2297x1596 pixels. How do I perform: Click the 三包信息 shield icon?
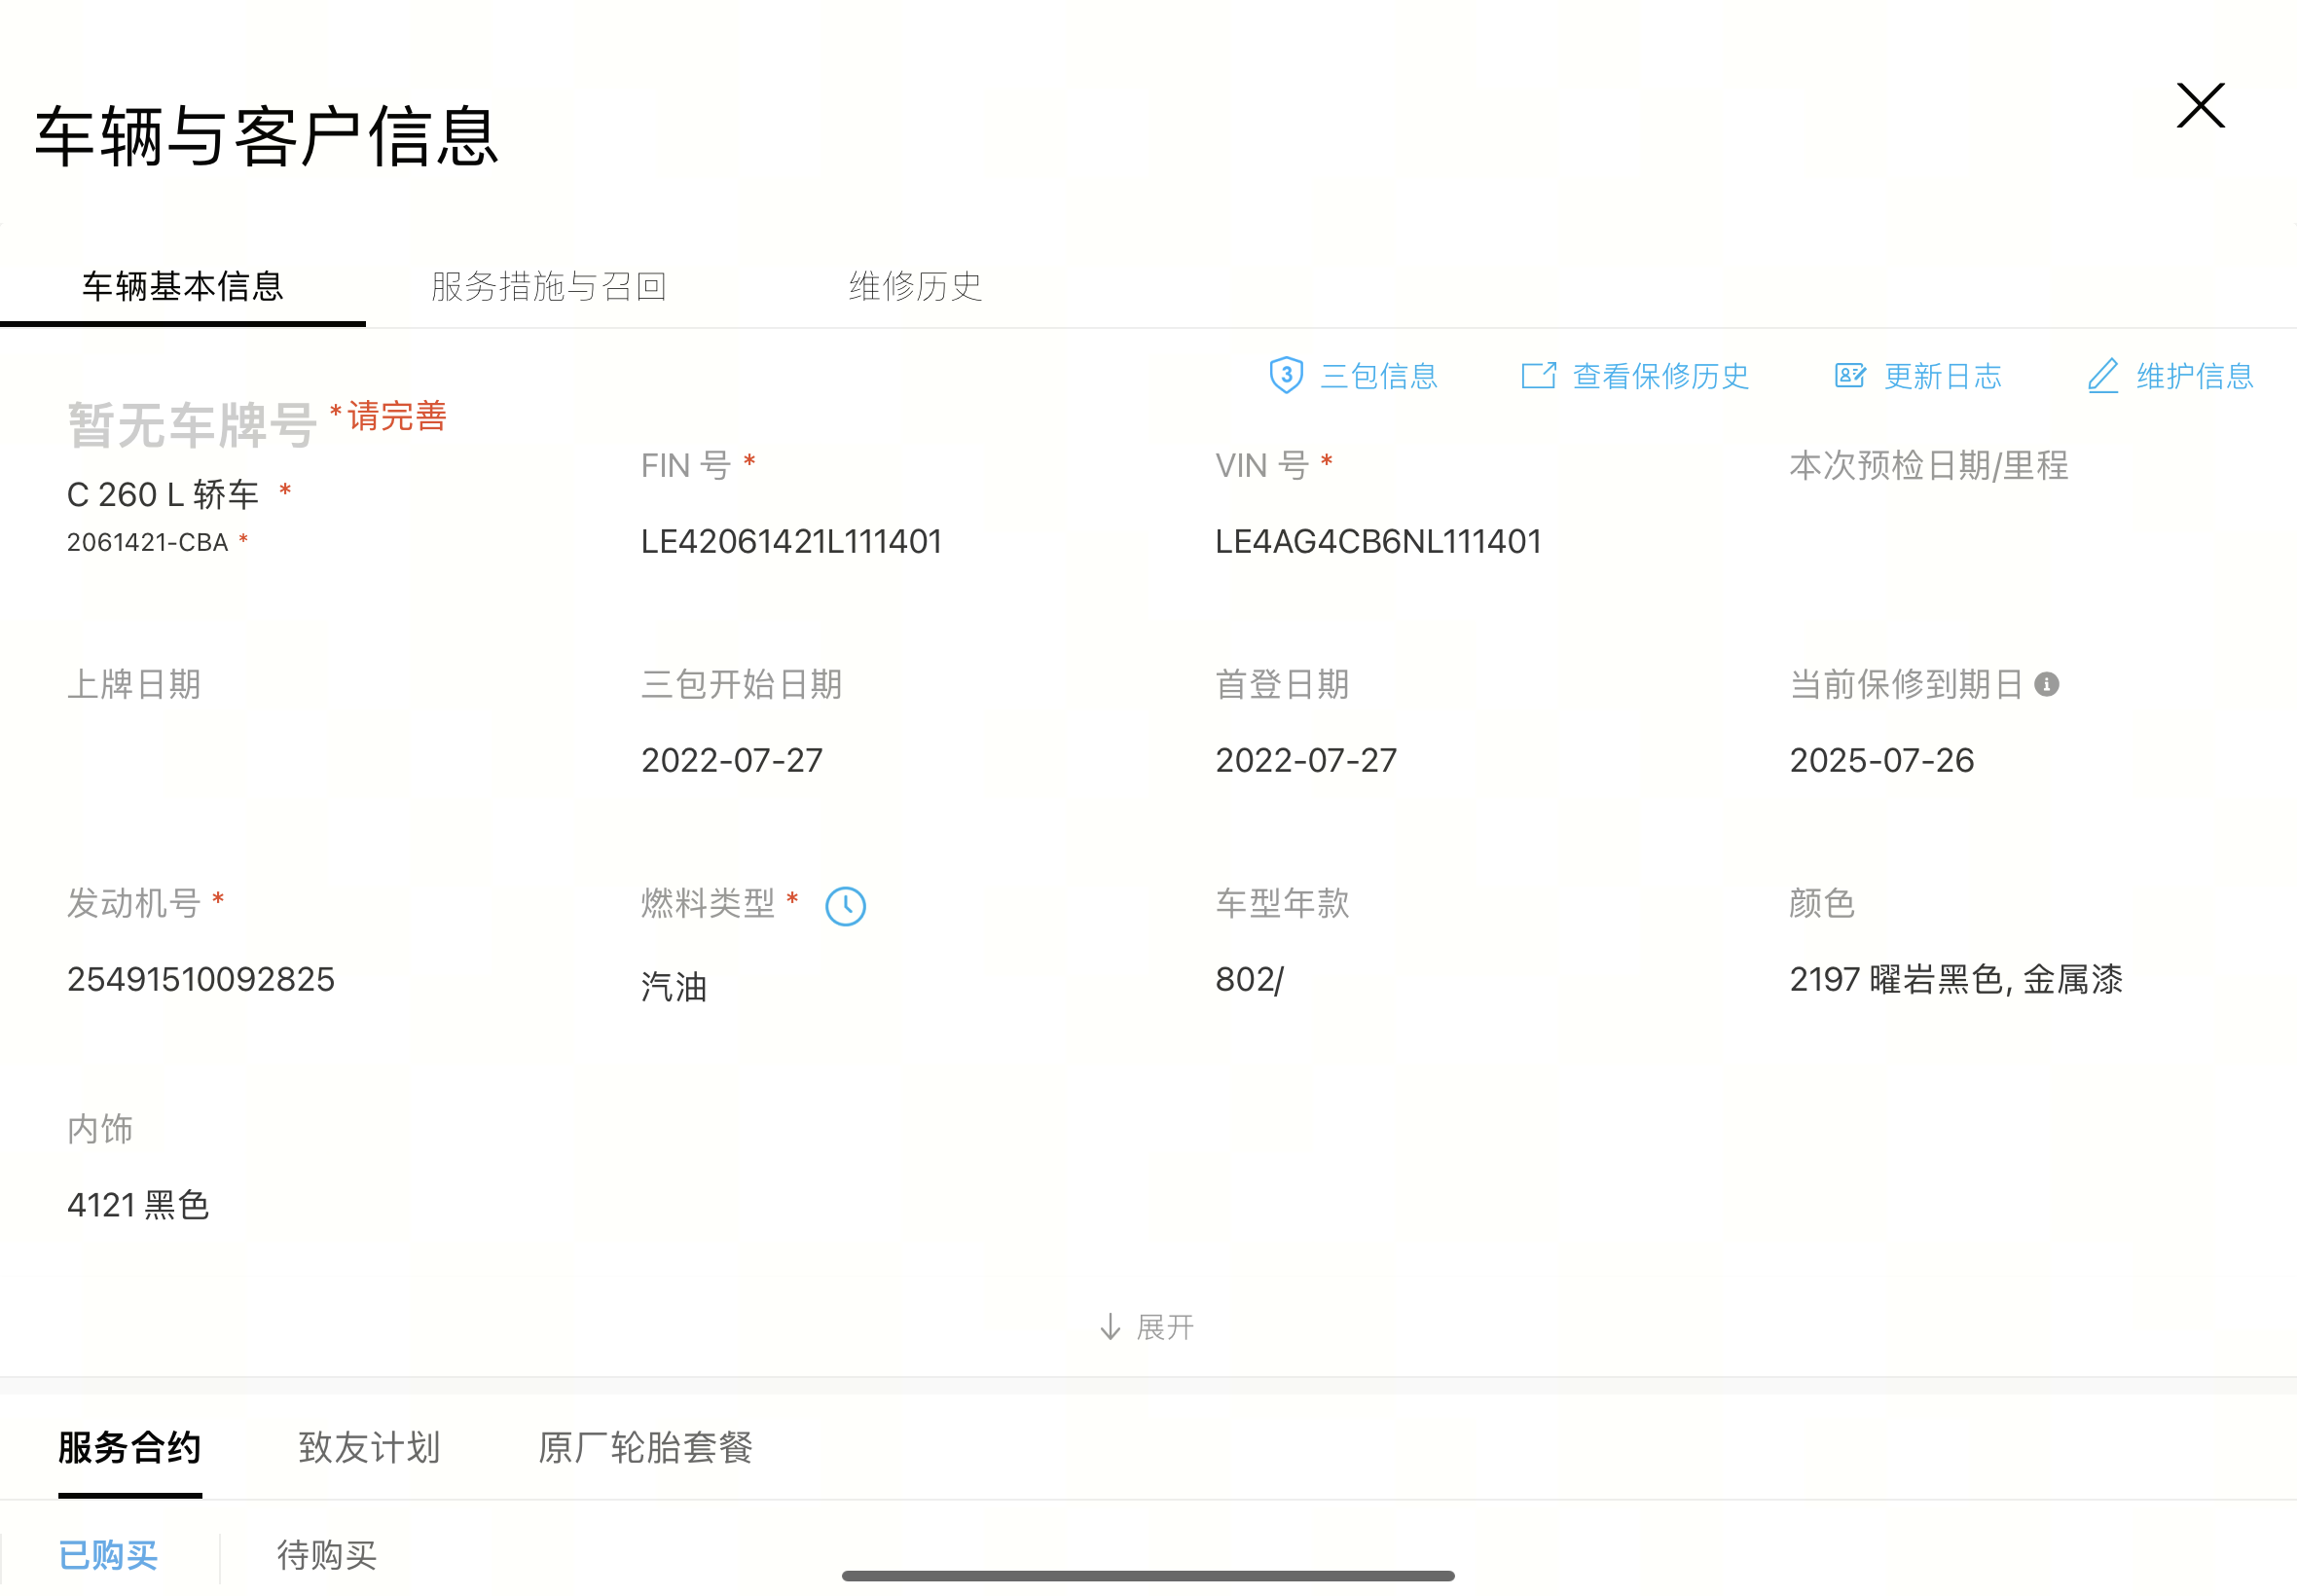click(1286, 376)
